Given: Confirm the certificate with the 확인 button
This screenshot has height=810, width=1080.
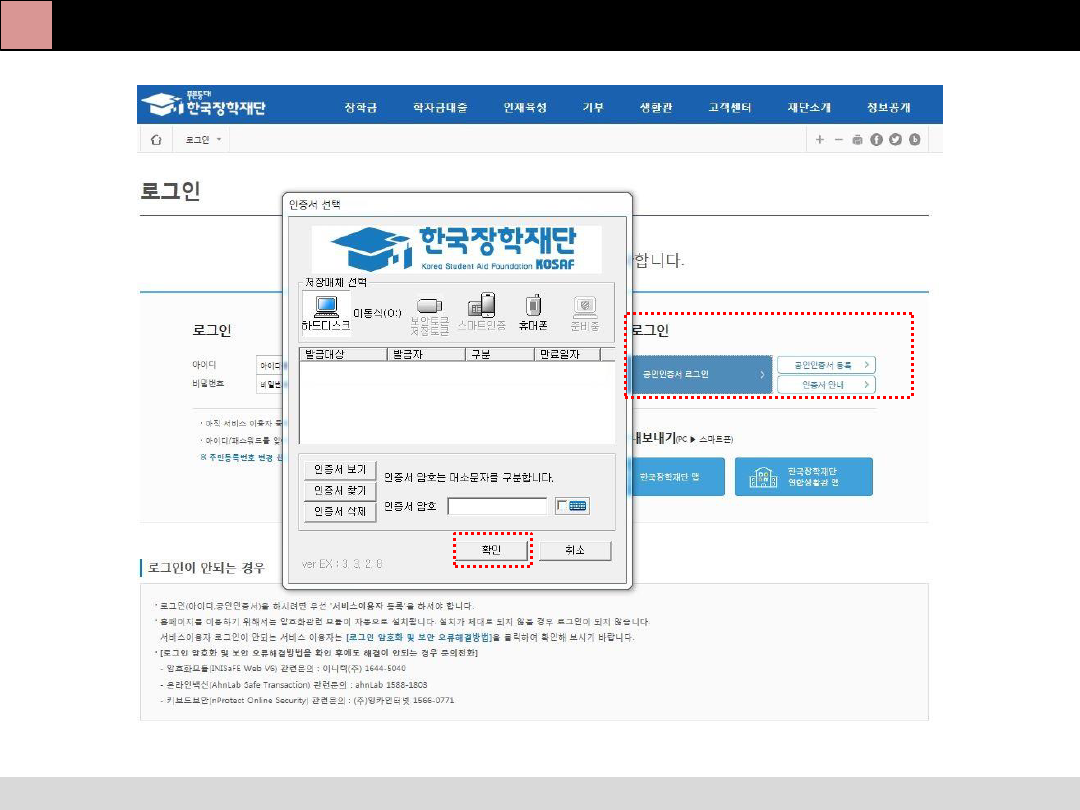Looking at the screenshot, I should click(492, 550).
